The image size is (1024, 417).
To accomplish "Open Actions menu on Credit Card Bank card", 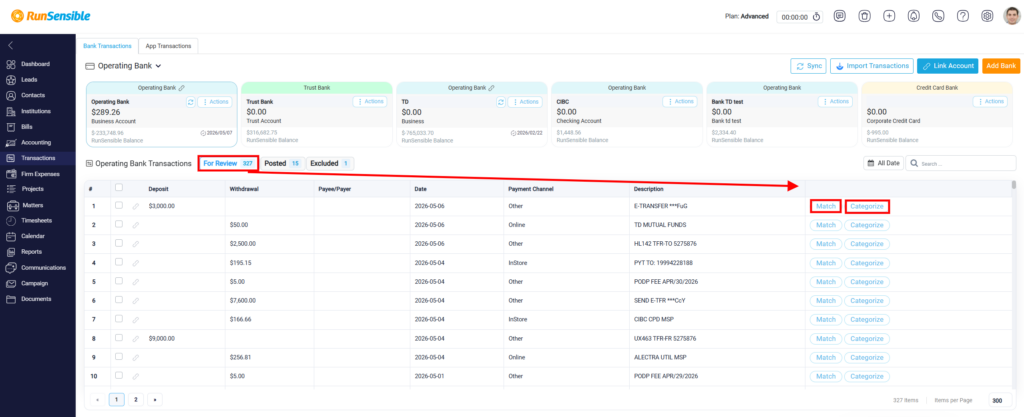I will pos(990,102).
